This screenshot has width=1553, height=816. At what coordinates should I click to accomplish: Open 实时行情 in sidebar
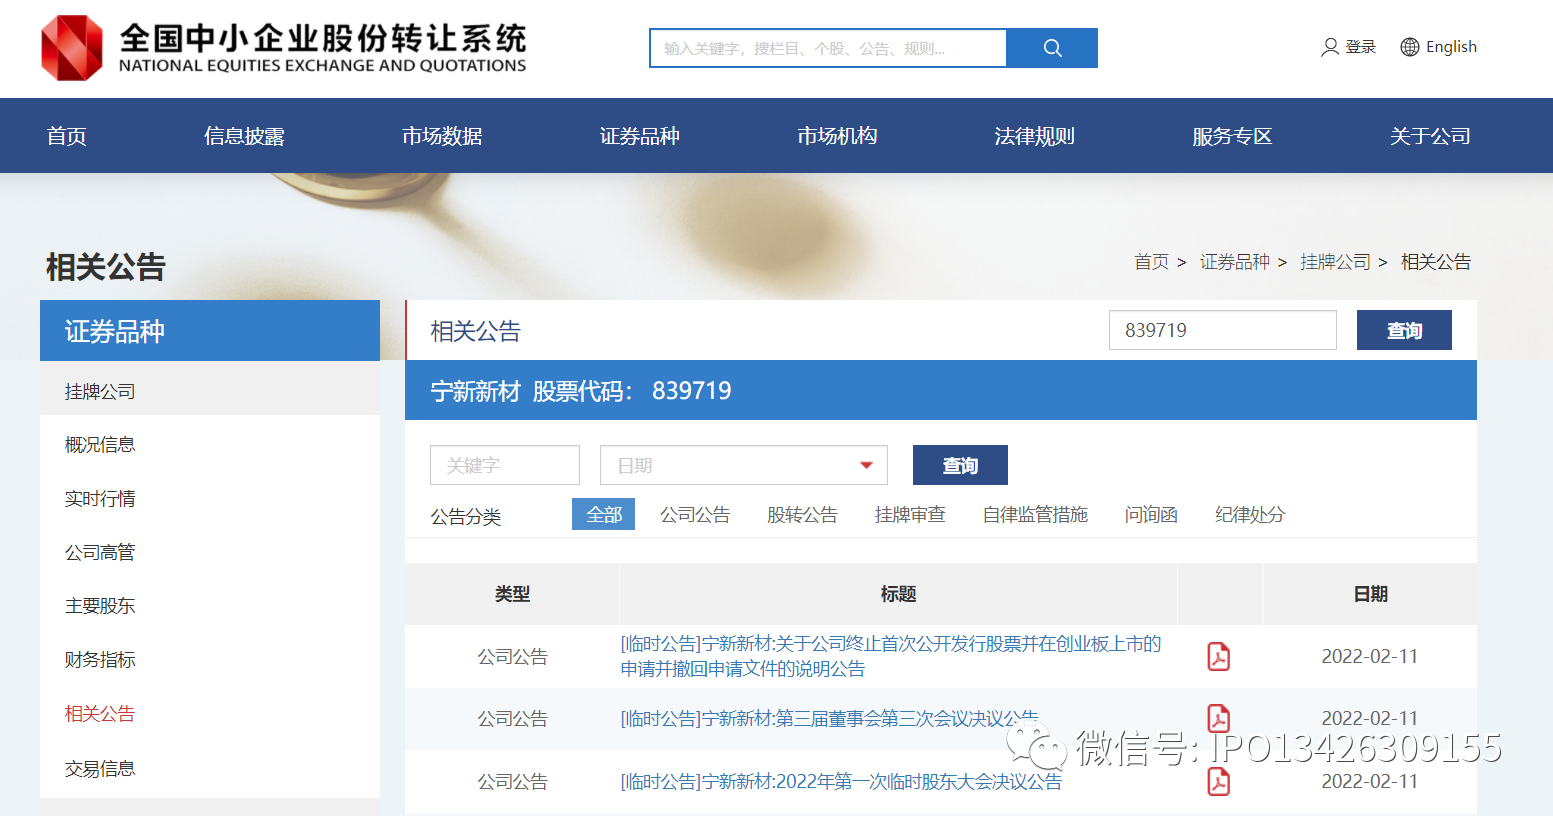pyautogui.click(x=100, y=498)
